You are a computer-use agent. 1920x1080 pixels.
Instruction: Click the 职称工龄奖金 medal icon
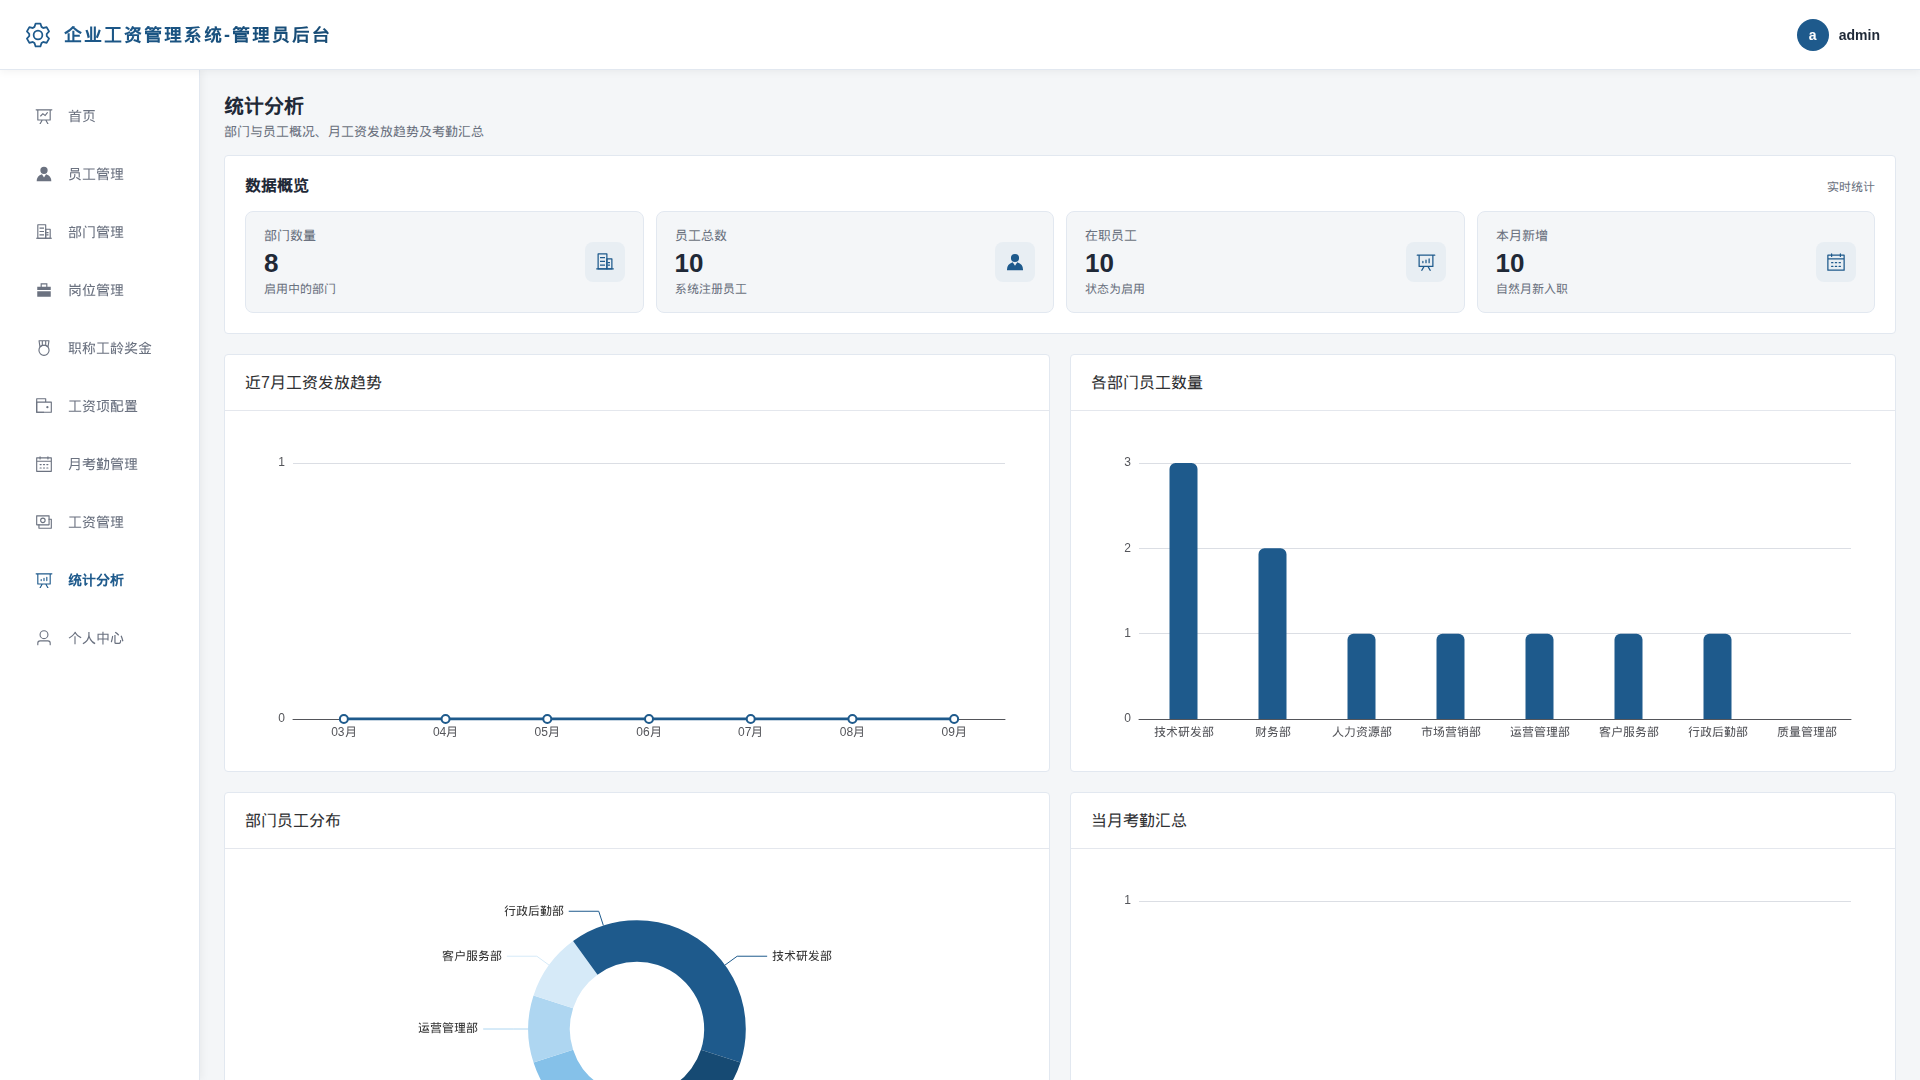(44, 348)
